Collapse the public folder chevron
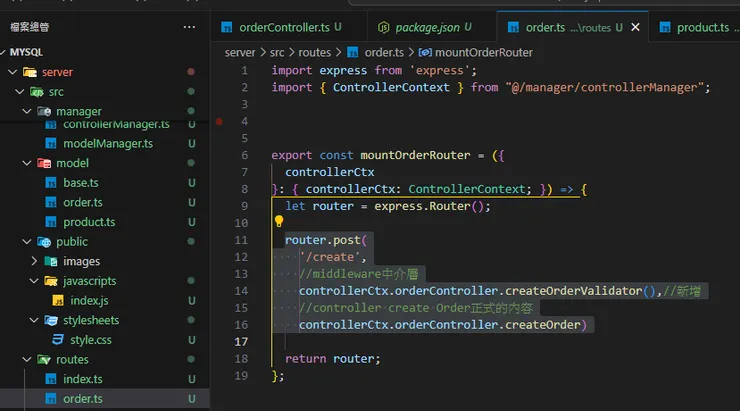Screen dimensions: 740x411 [27, 241]
